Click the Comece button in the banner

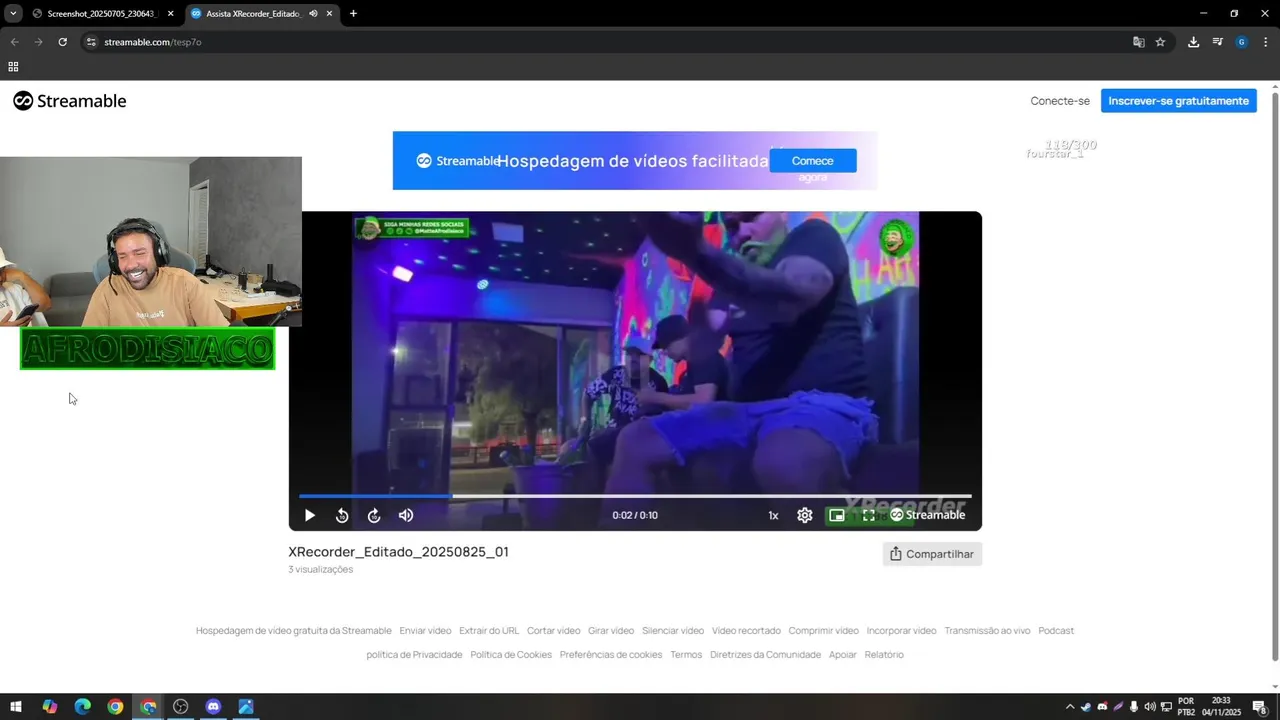[813, 161]
